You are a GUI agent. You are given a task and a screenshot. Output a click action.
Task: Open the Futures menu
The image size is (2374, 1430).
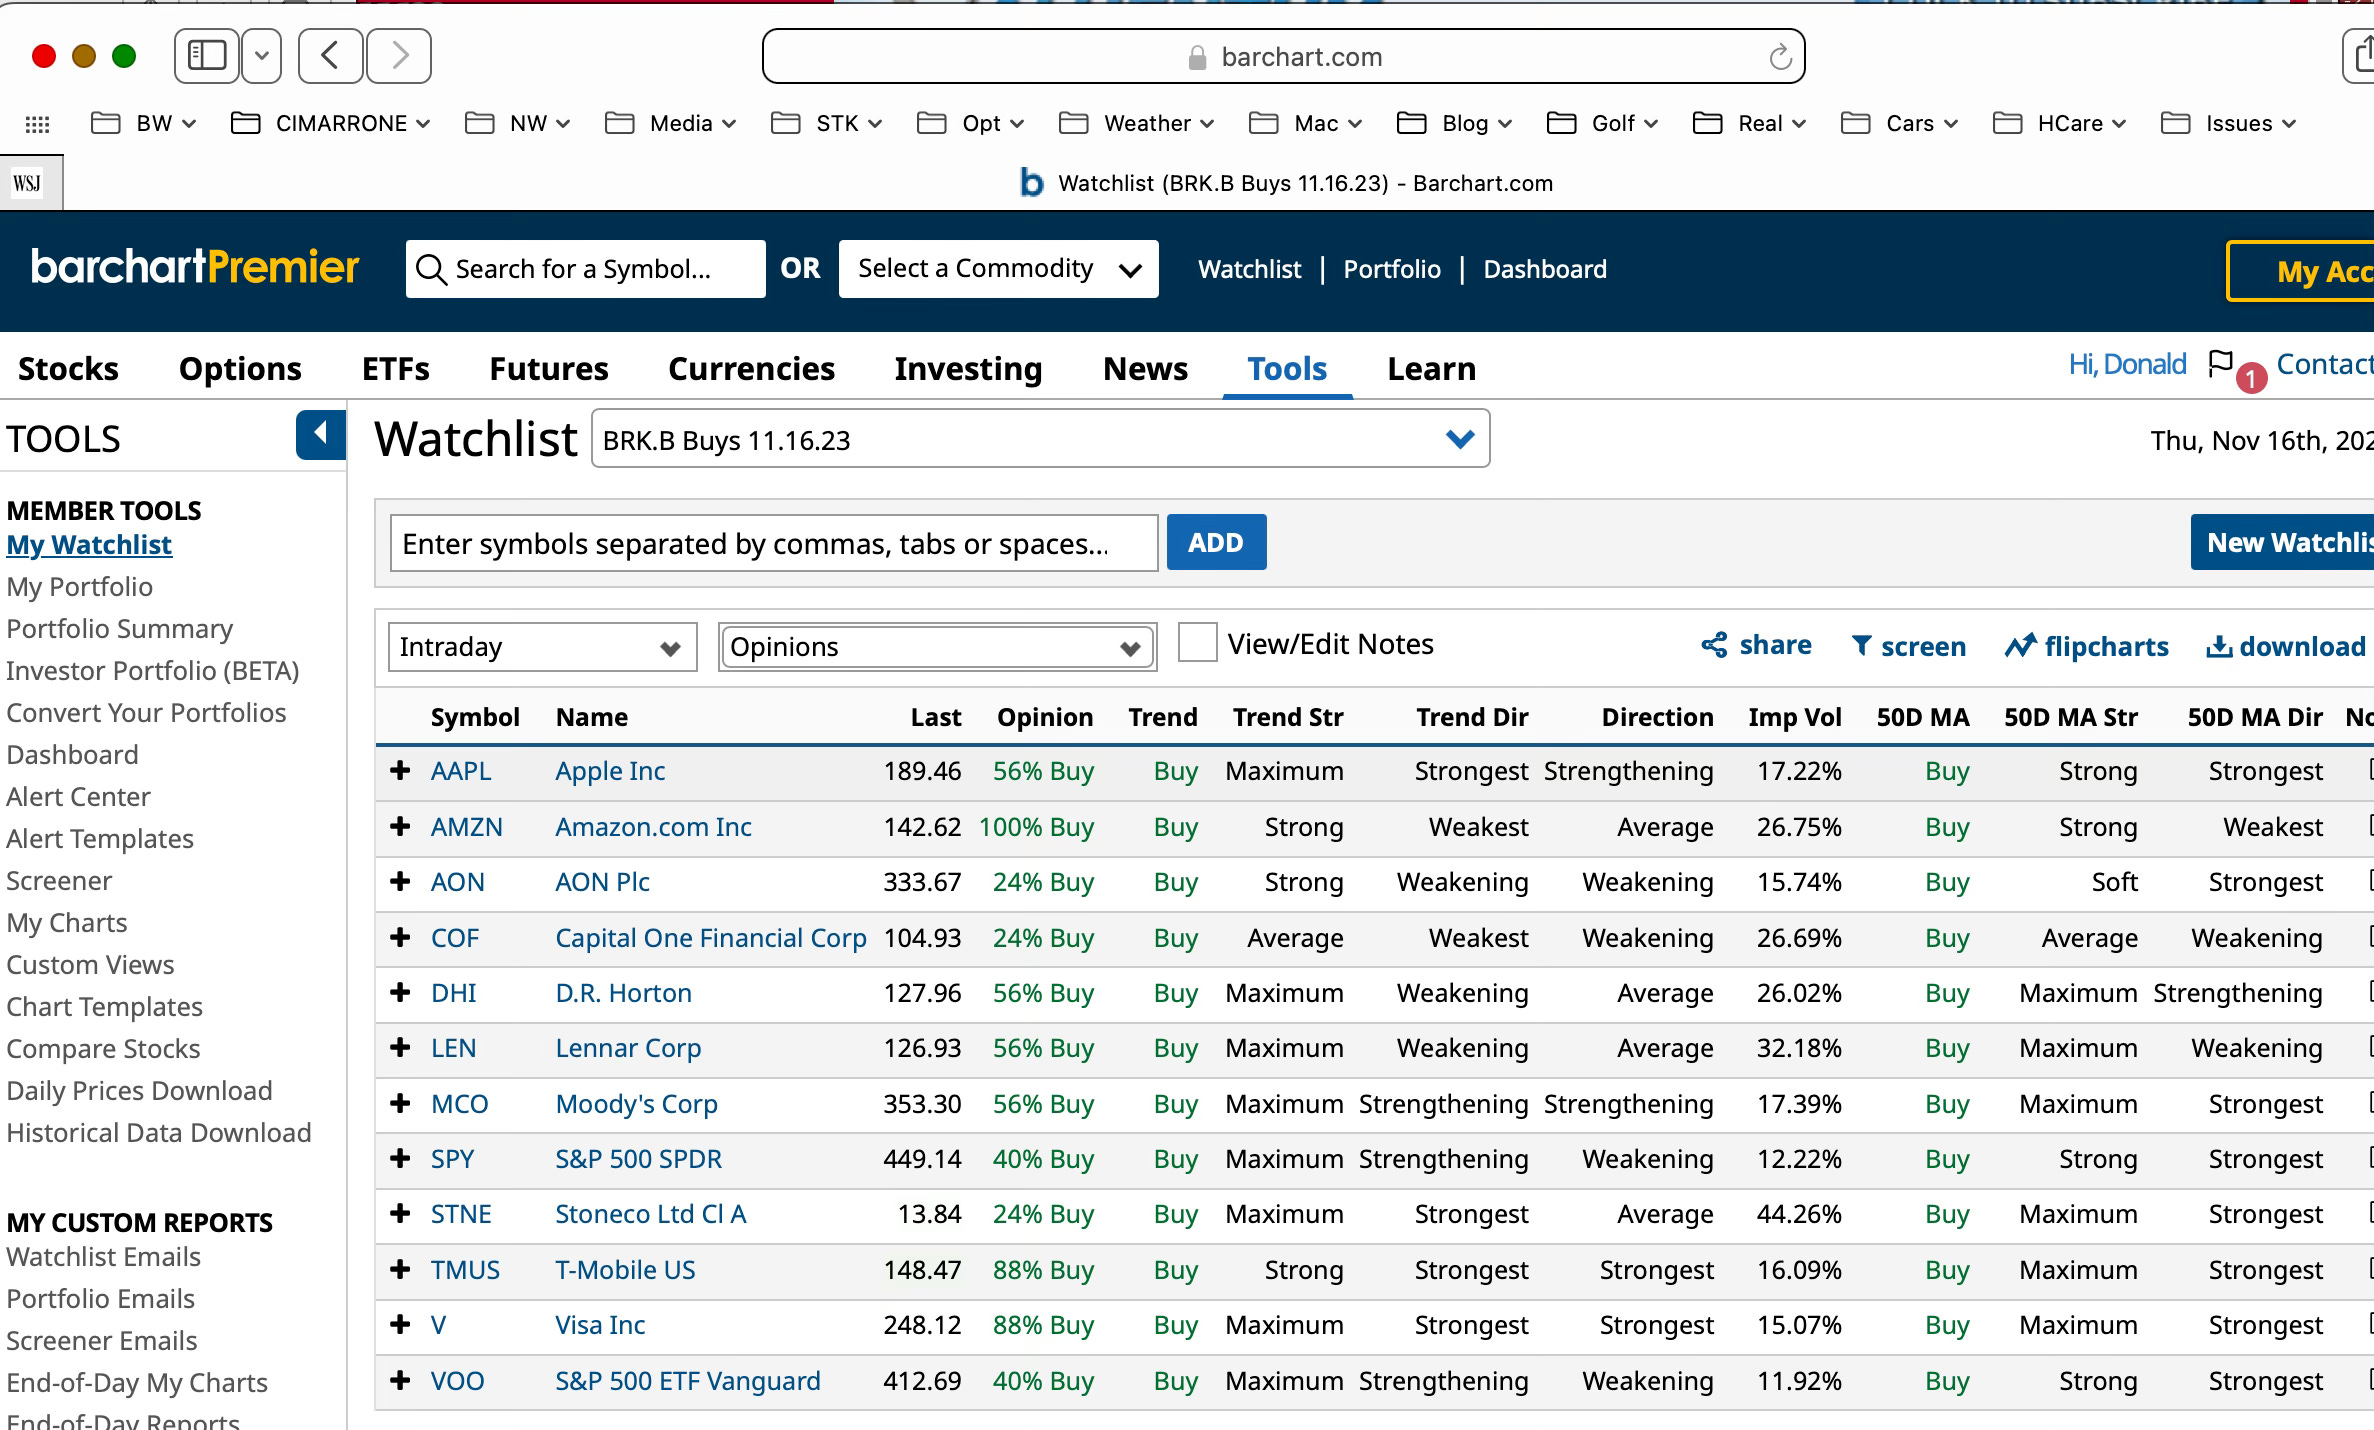pyautogui.click(x=548, y=369)
